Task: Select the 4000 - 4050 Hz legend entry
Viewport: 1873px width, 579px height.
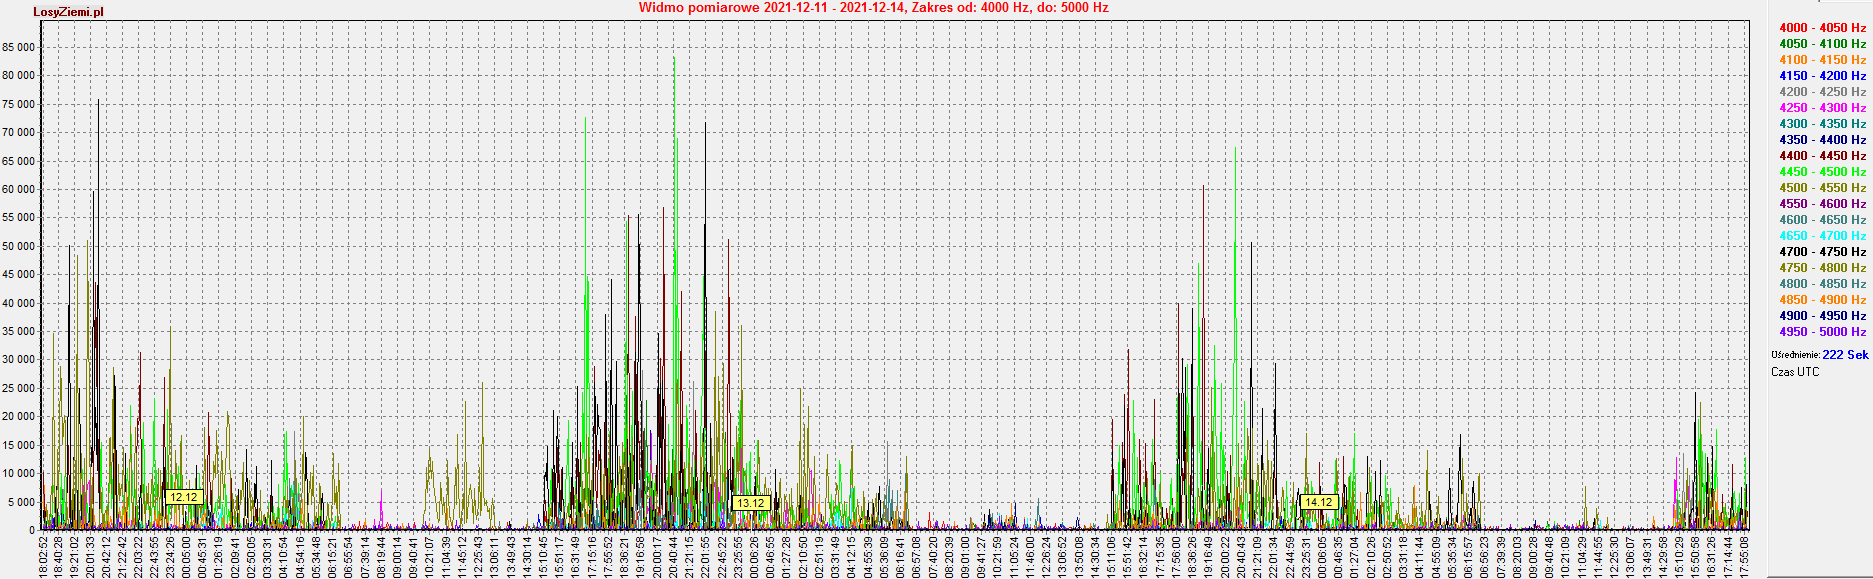Action: click(1822, 28)
